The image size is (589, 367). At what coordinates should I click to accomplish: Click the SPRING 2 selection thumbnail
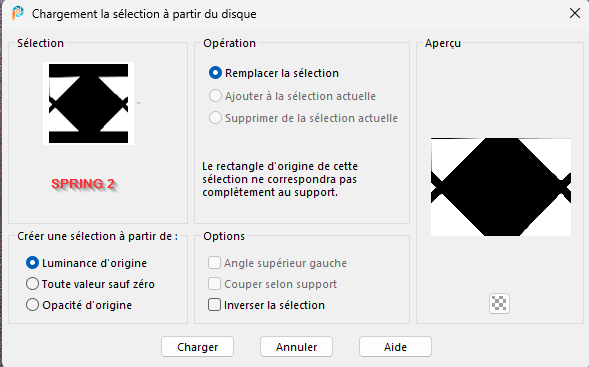[x=88, y=103]
